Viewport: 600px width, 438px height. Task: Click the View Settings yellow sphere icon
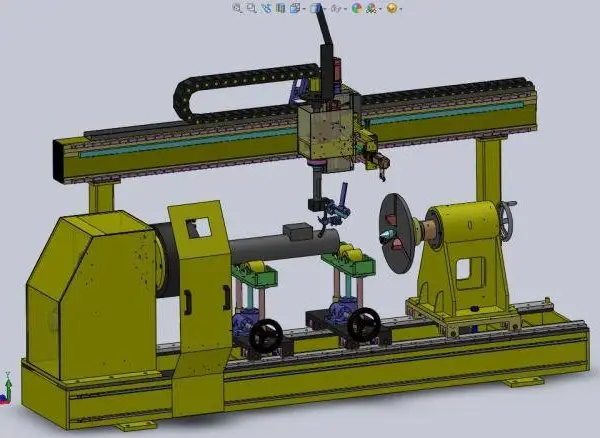click(391, 8)
